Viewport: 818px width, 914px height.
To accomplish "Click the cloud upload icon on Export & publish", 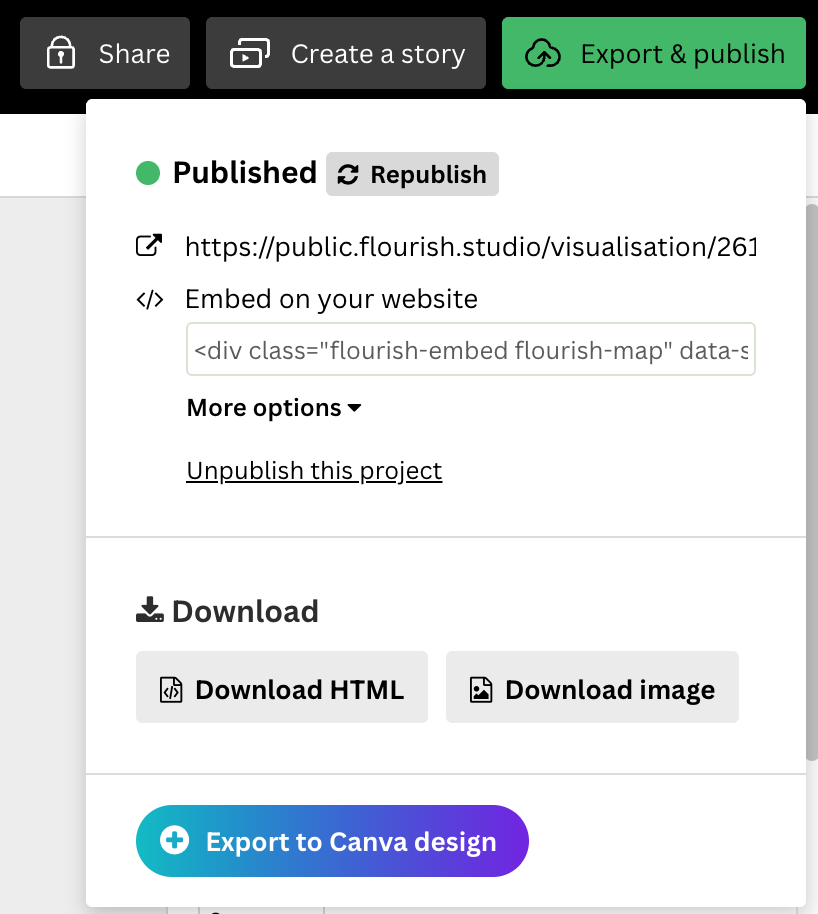I will [542, 54].
